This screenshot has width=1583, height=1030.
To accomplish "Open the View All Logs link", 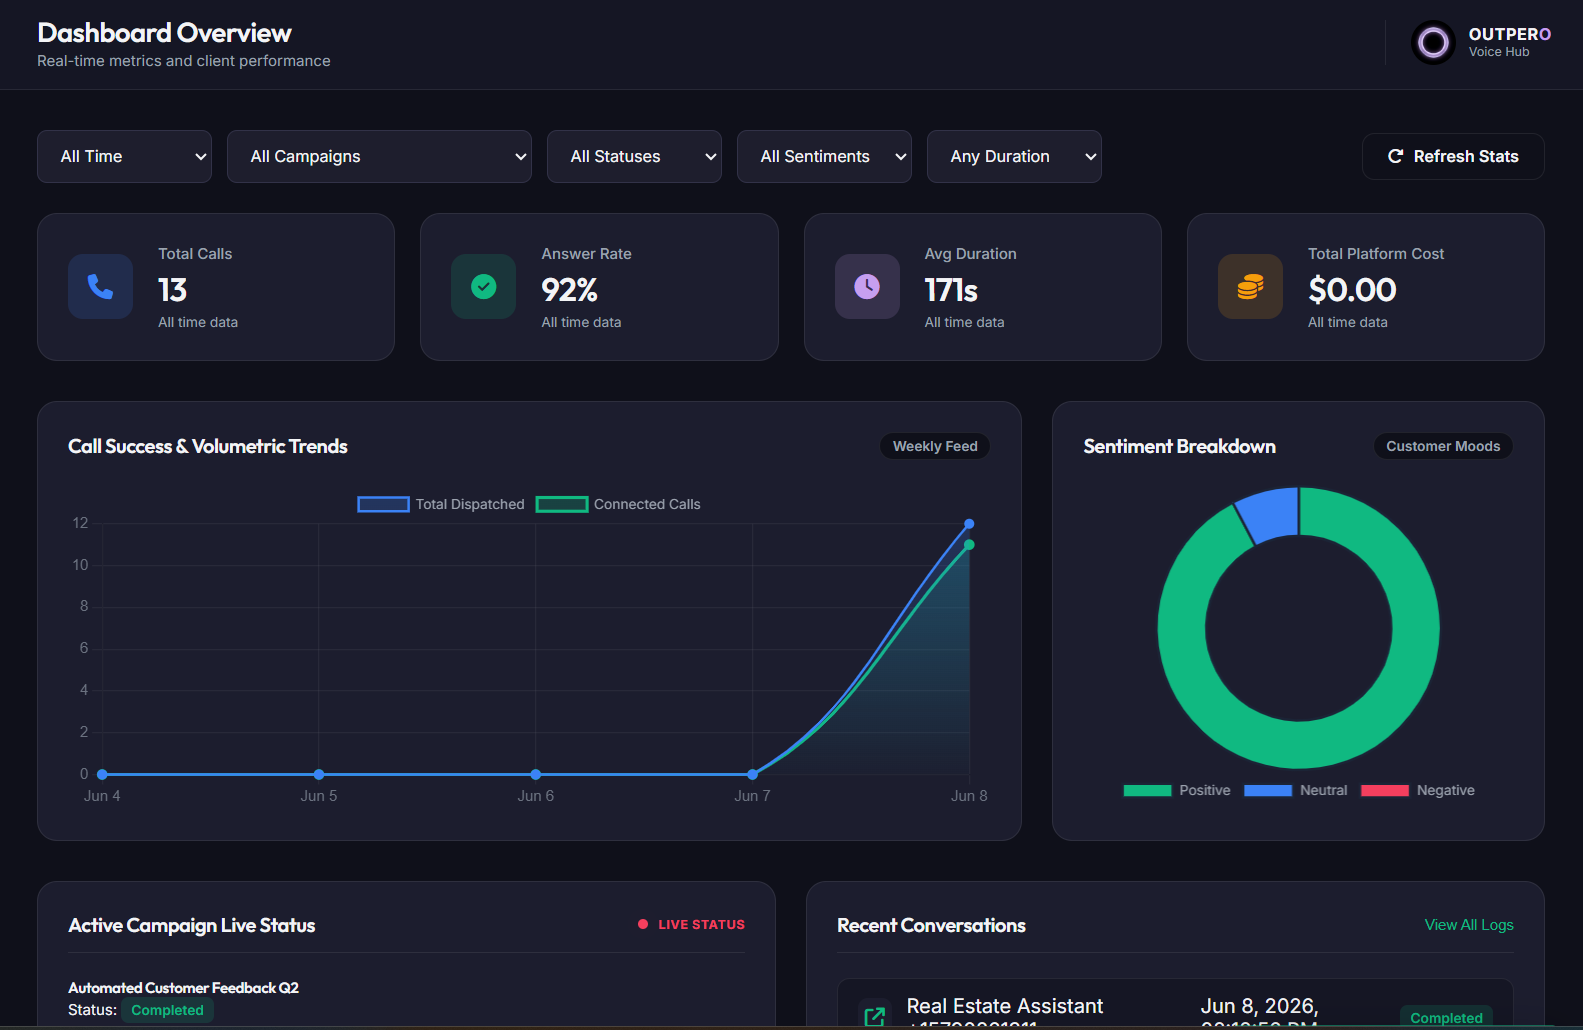I will click(x=1469, y=925).
